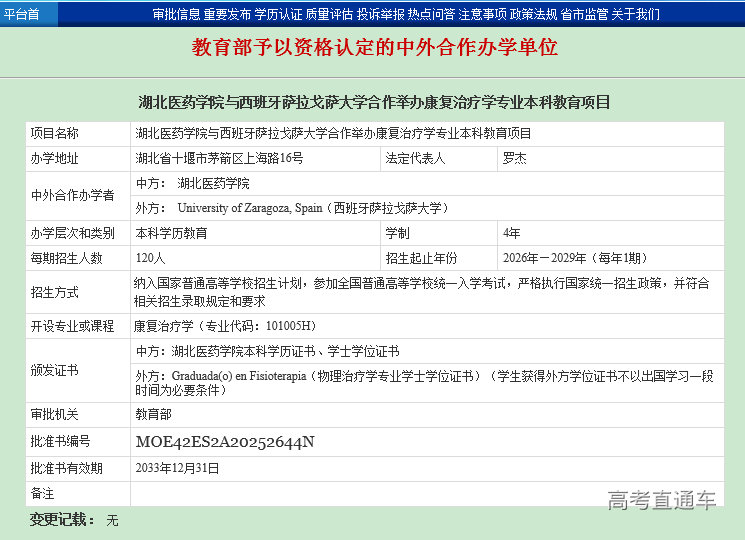The width and height of the screenshot is (745, 540).
Task: Select the 省市监管 menu item
Action: point(584,14)
